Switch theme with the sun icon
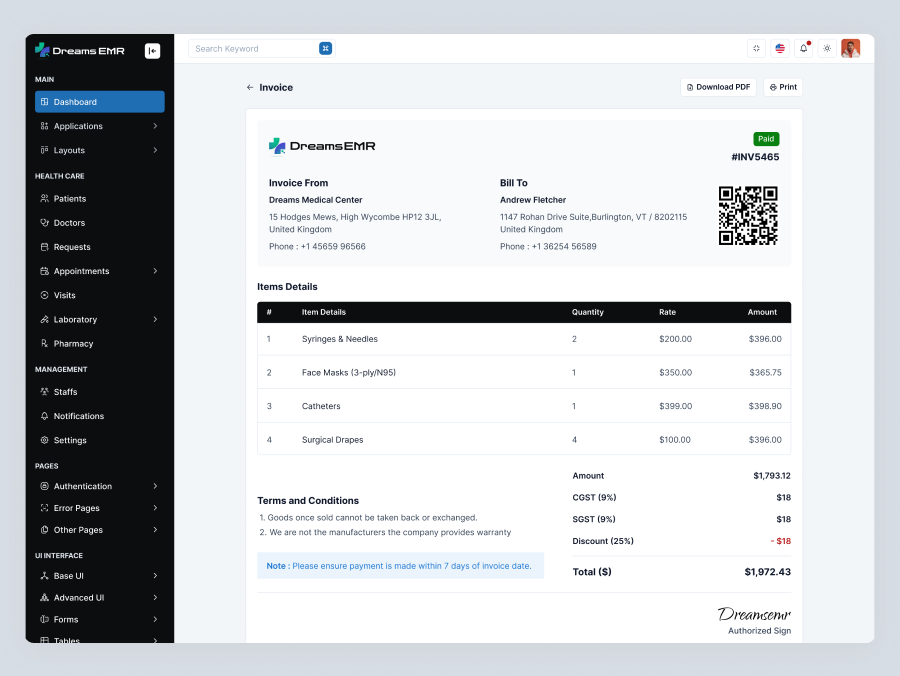The width and height of the screenshot is (900, 676). pyautogui.click(x=827, y=48)
